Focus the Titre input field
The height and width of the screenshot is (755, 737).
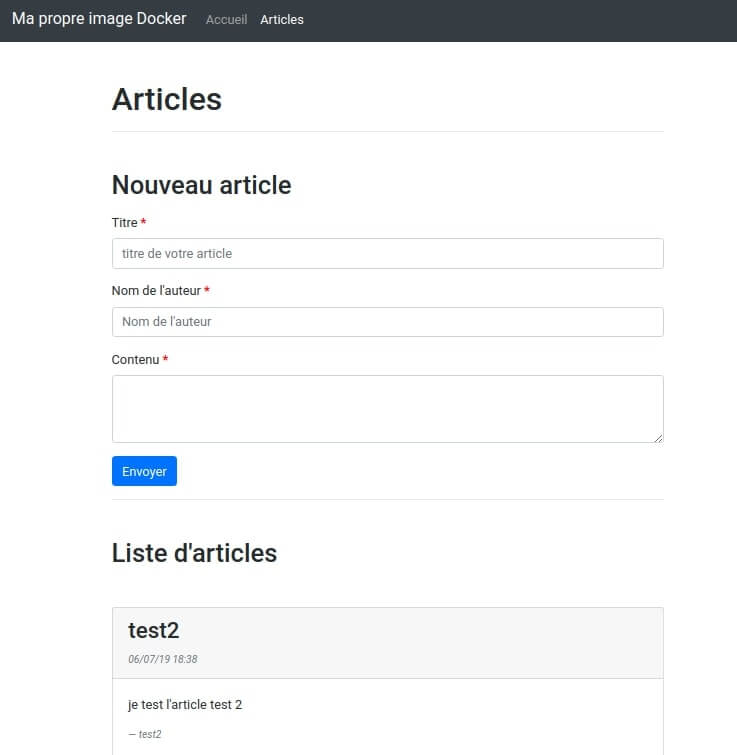[387, 254]
